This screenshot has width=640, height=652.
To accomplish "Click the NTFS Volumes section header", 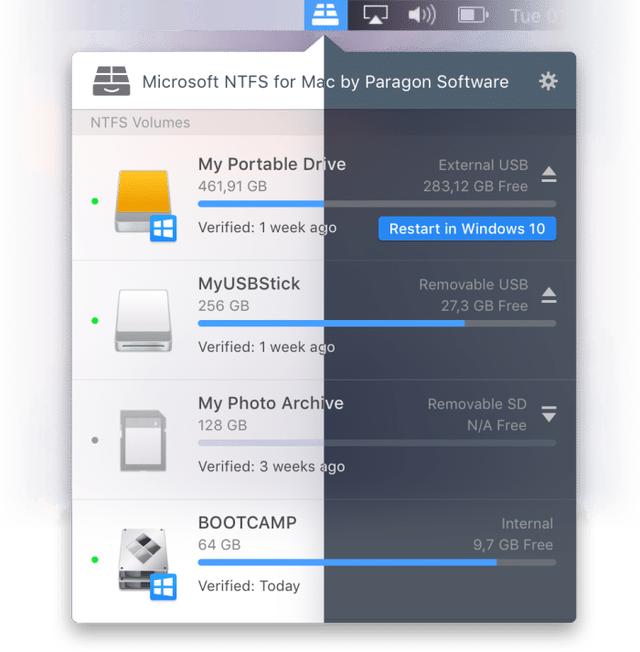I will point(140,123).
